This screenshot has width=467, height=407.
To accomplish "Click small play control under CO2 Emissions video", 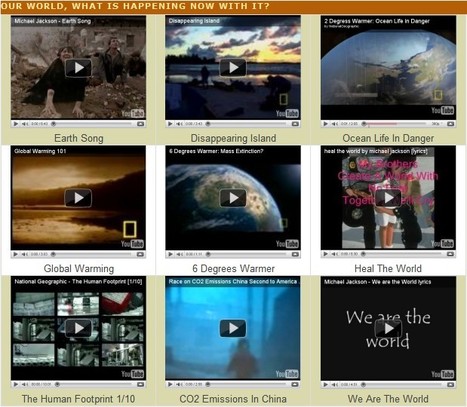I will pyautogui.click(x=170, y=384).
